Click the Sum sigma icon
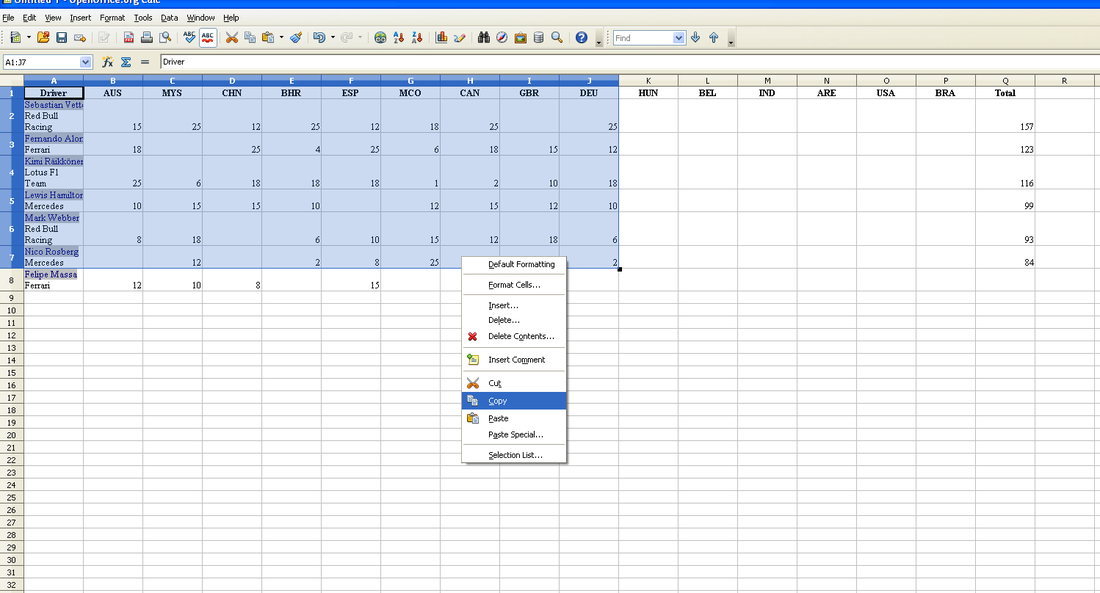 click(126, 62)
